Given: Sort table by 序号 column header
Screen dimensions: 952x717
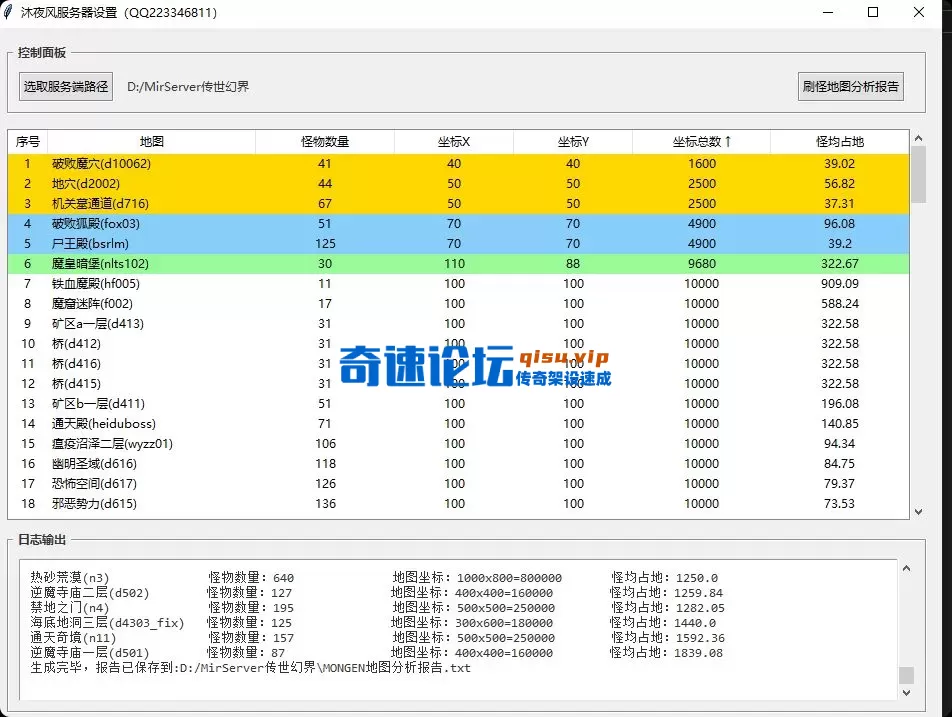Looking at the screenshot, I should pos(28,142).
